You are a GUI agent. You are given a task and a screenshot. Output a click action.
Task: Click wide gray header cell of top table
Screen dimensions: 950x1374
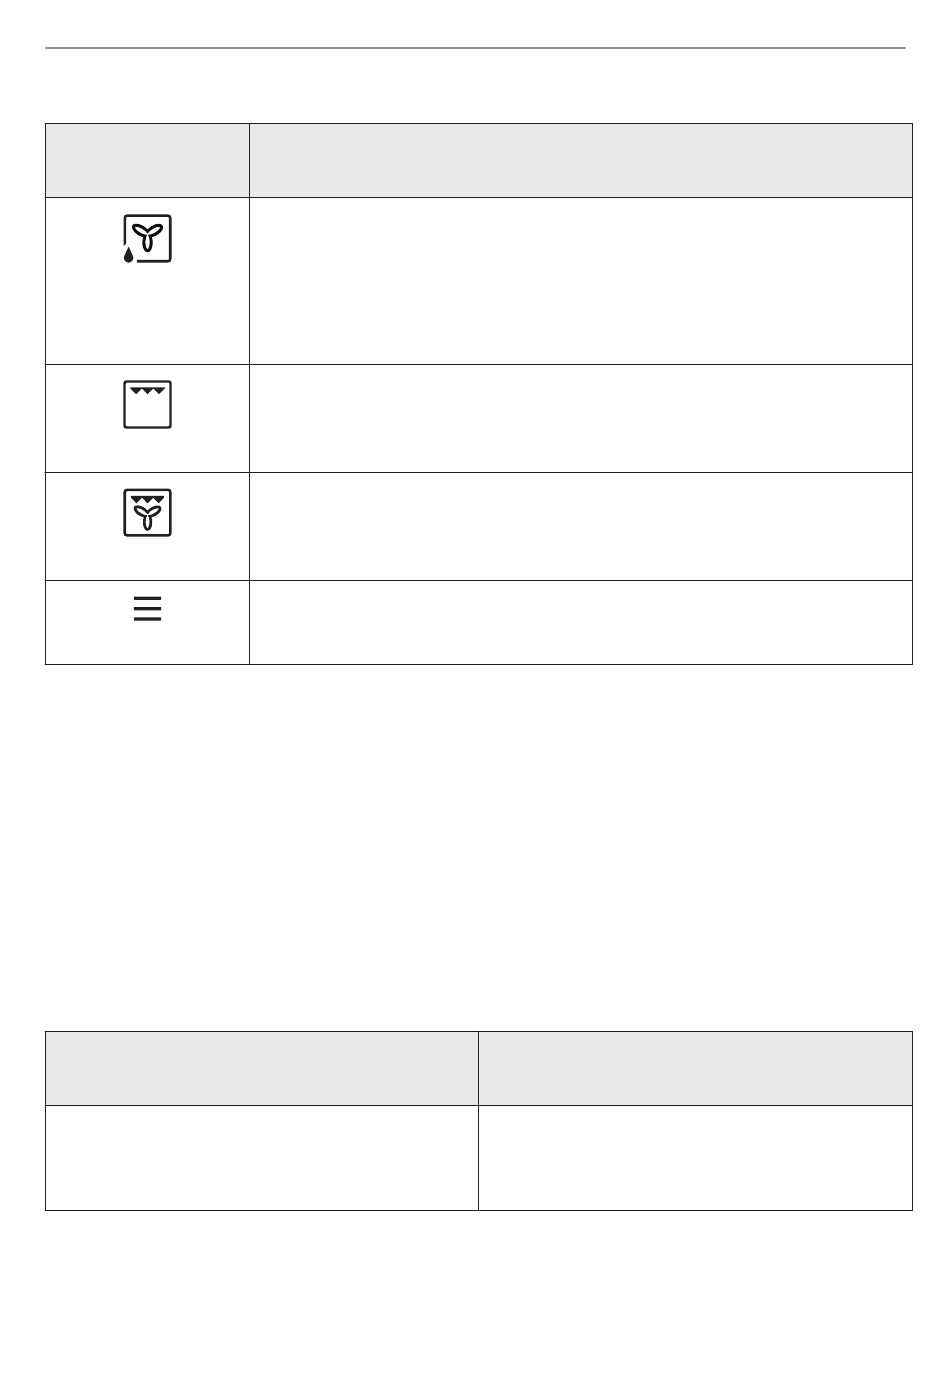click(x=581, y=160)
